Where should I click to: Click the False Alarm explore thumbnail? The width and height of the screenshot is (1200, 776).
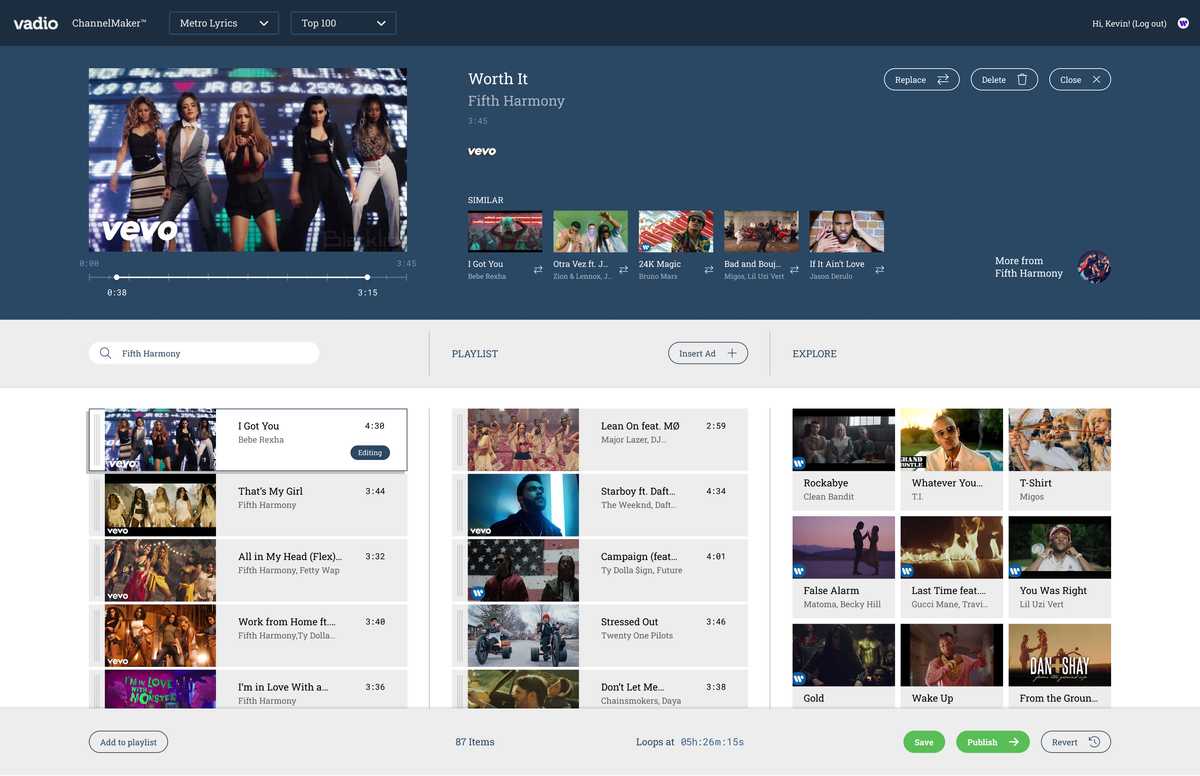pyautogui.click(x=844, y=547)
